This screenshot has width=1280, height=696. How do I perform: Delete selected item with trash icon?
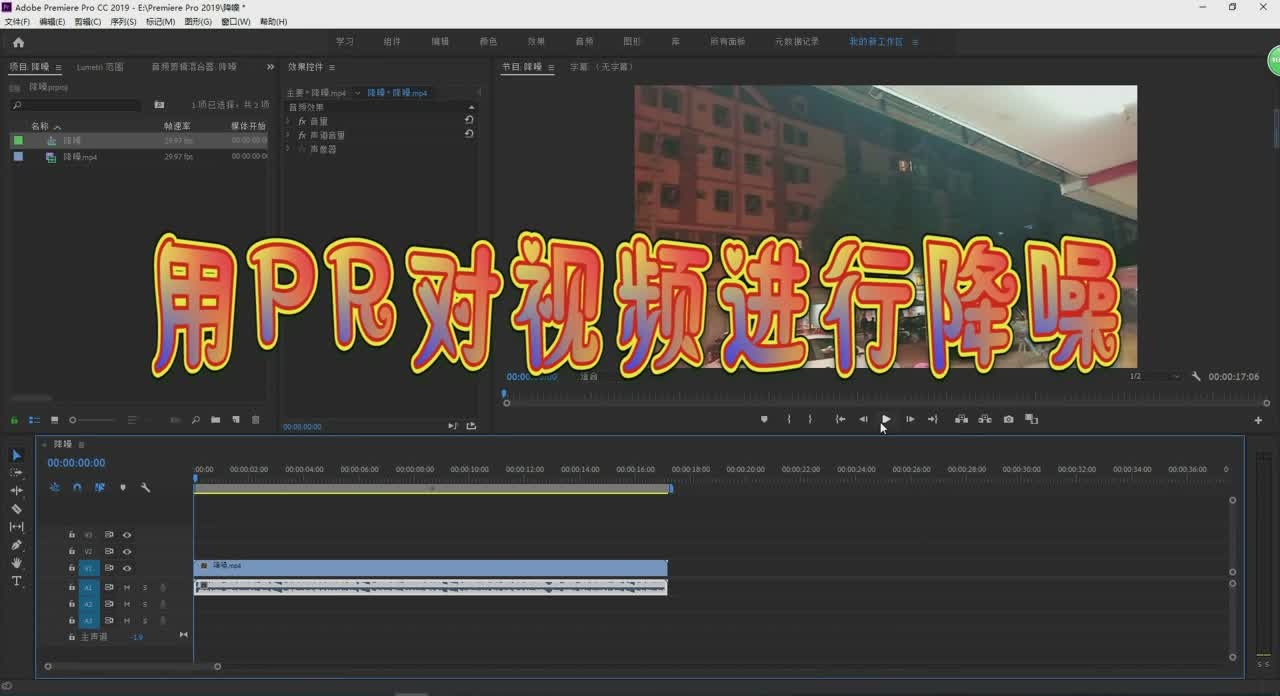pyautogui.click(x=255, y=420)
